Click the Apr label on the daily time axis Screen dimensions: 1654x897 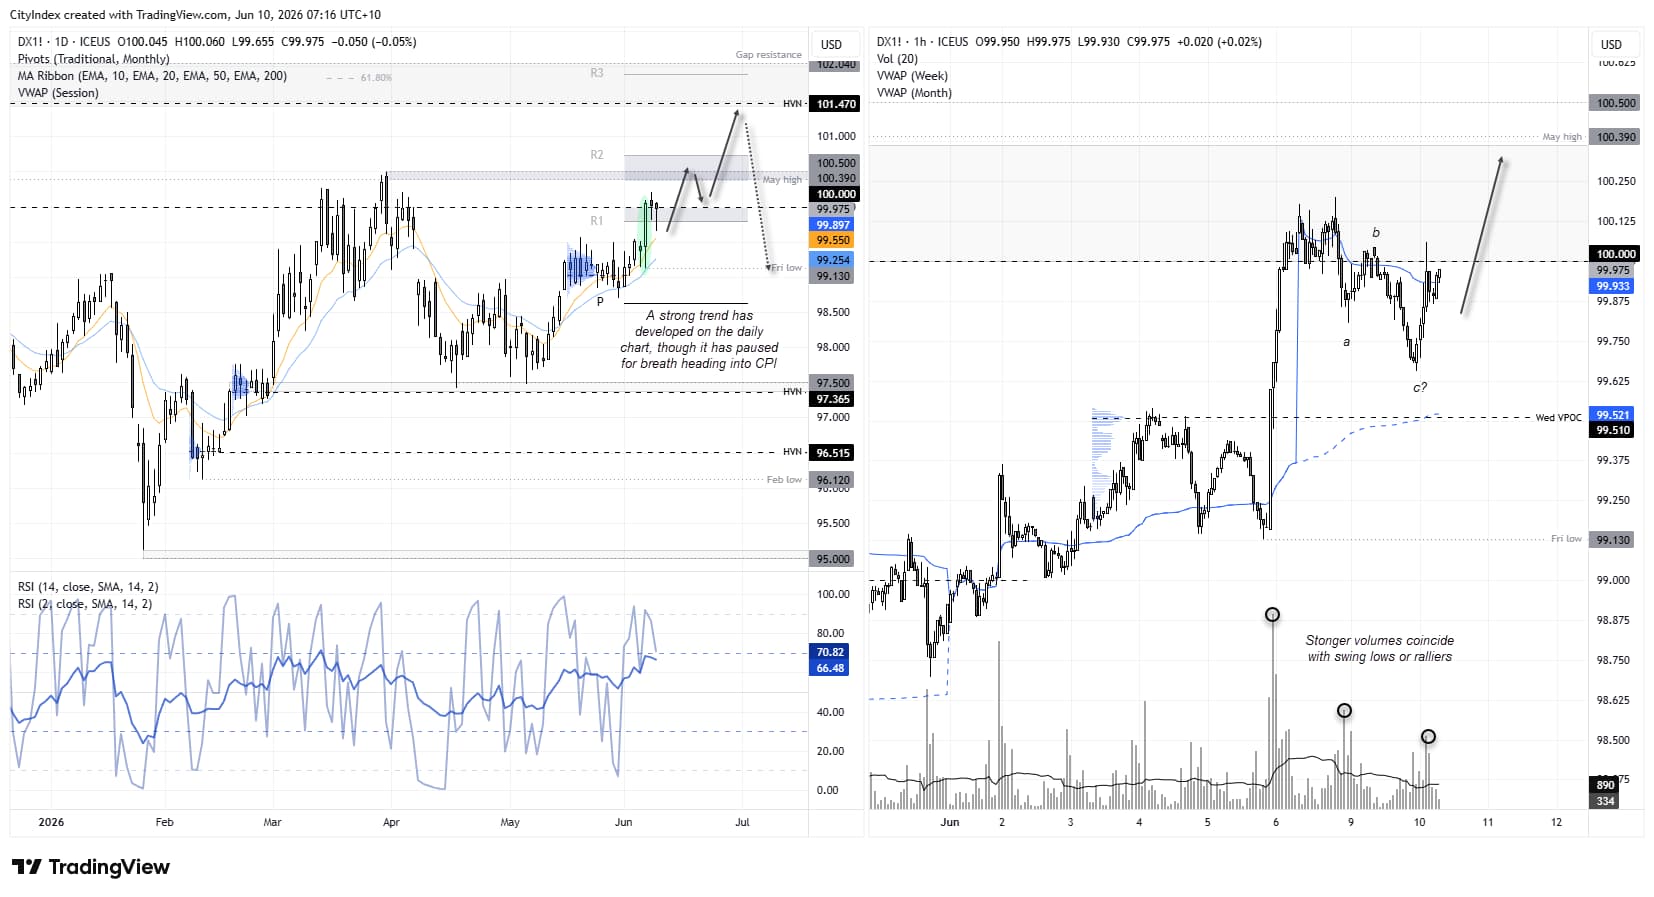click(x=391, y=822)
